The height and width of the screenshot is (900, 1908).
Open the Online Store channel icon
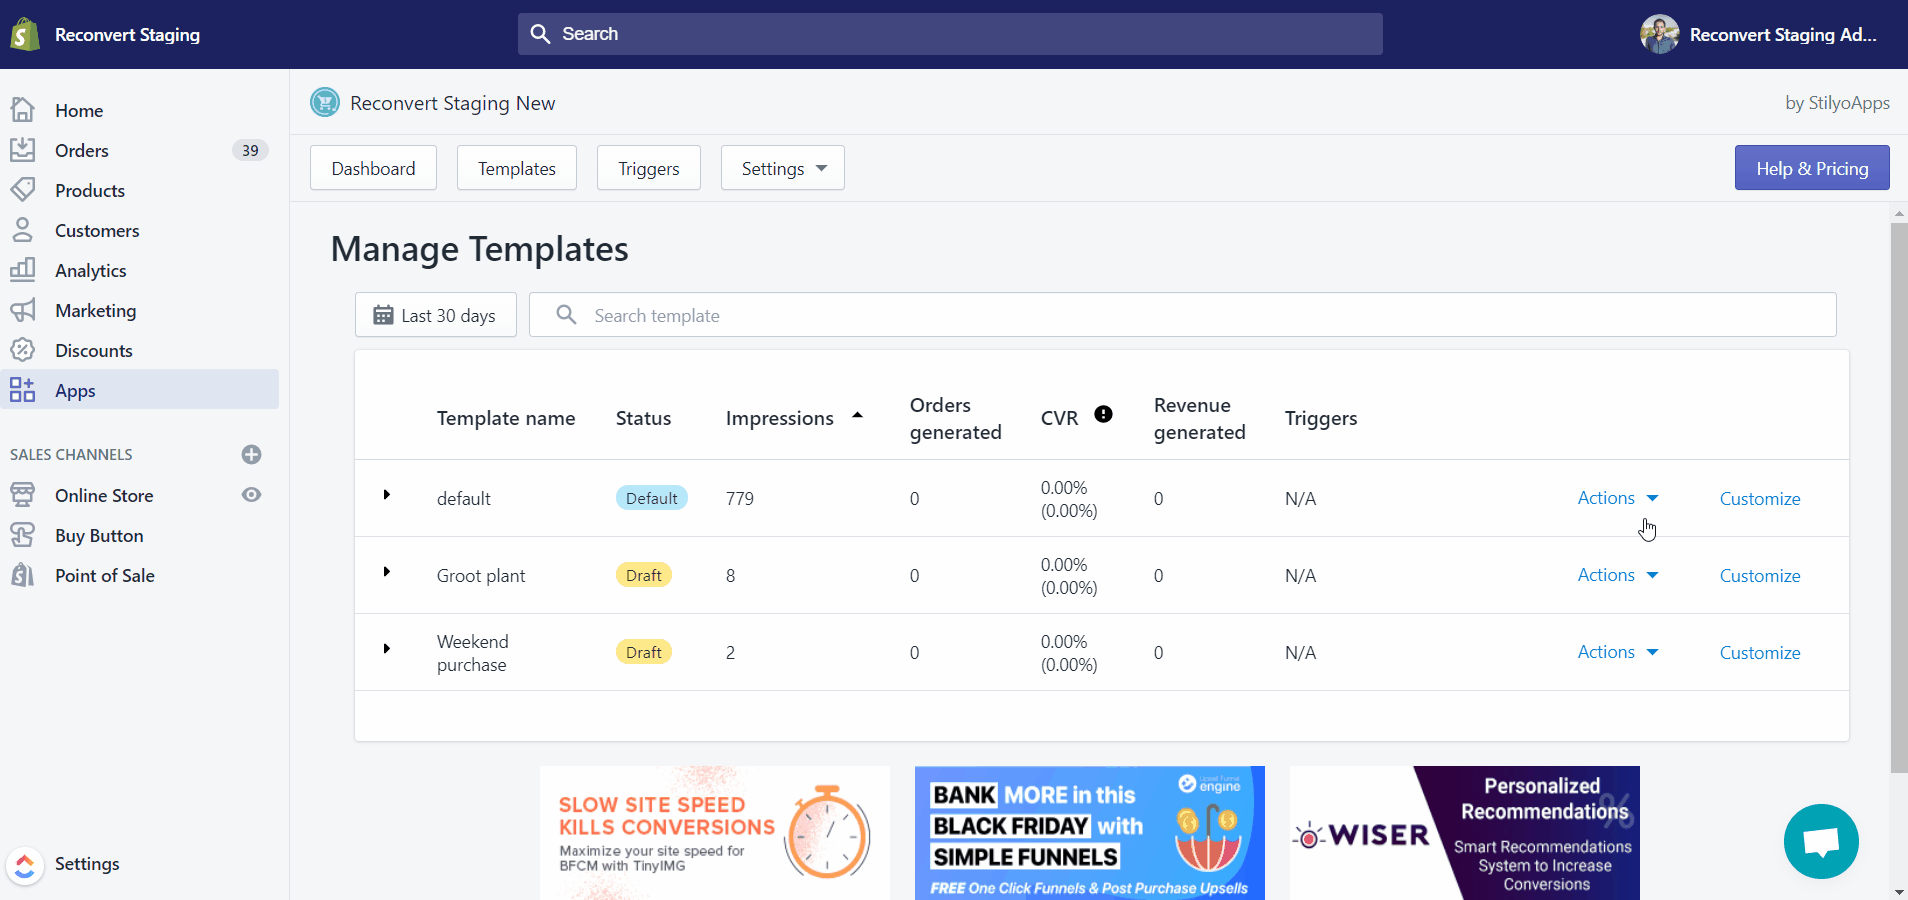23,495
